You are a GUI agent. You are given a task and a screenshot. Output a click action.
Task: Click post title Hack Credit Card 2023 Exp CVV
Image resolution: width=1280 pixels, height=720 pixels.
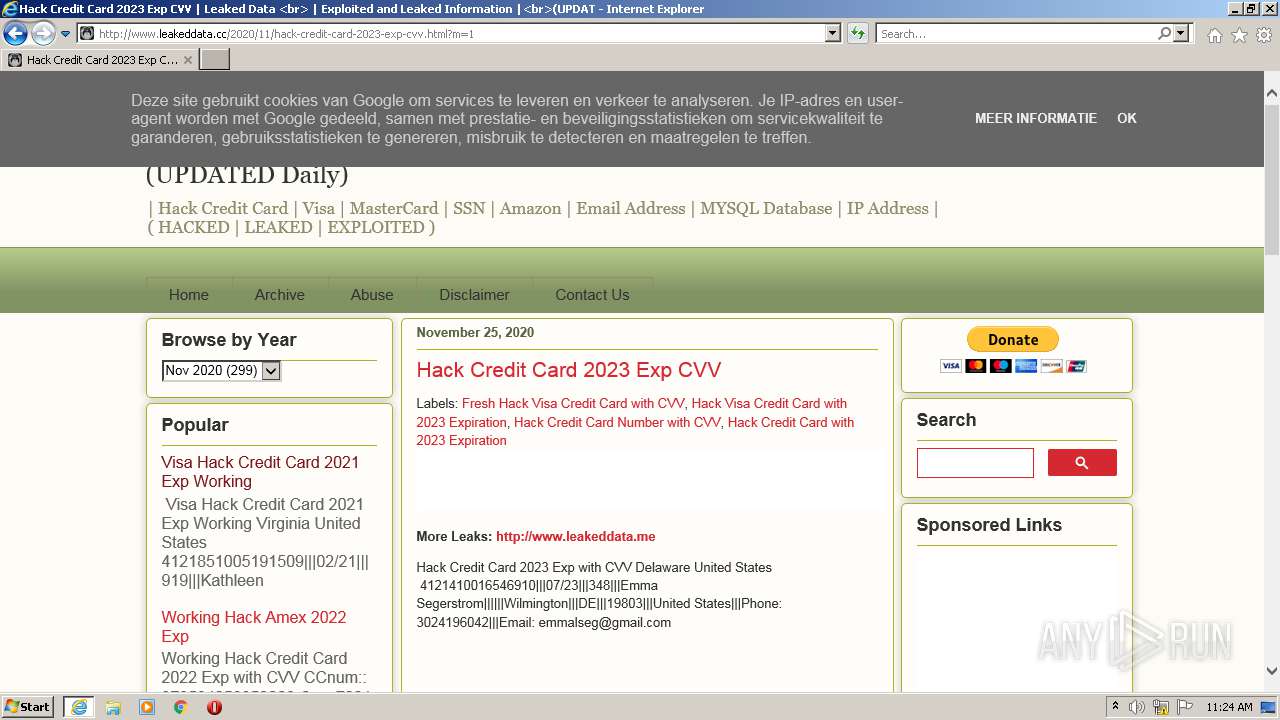coord(569,369)
